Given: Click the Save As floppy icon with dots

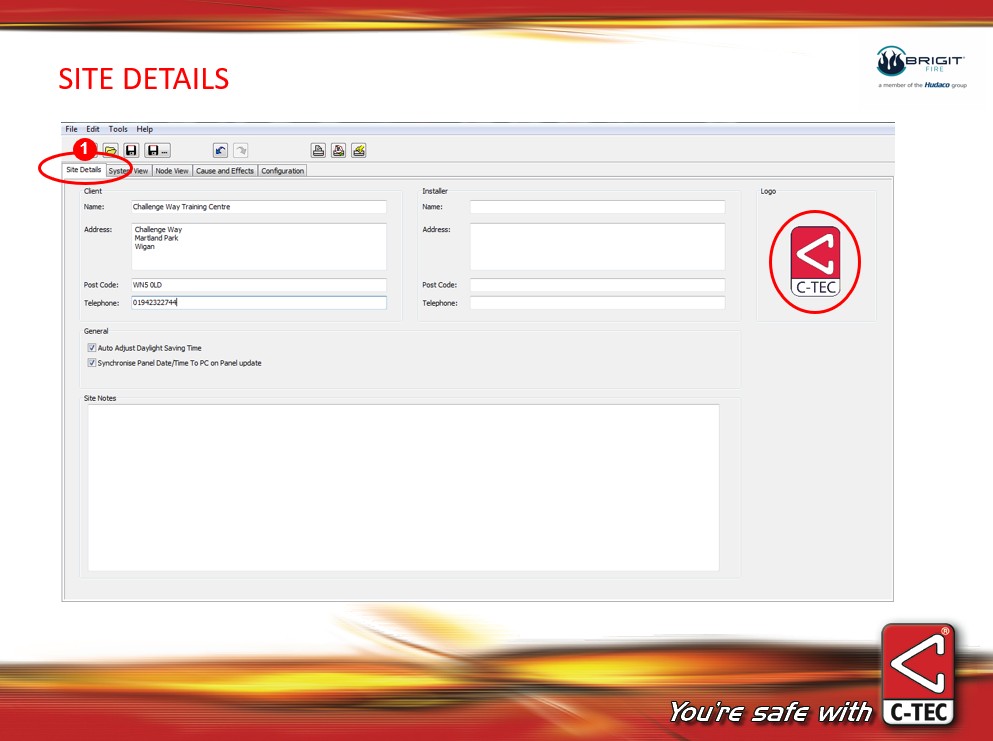Looking at the screenshot, I should pos(157,151).
